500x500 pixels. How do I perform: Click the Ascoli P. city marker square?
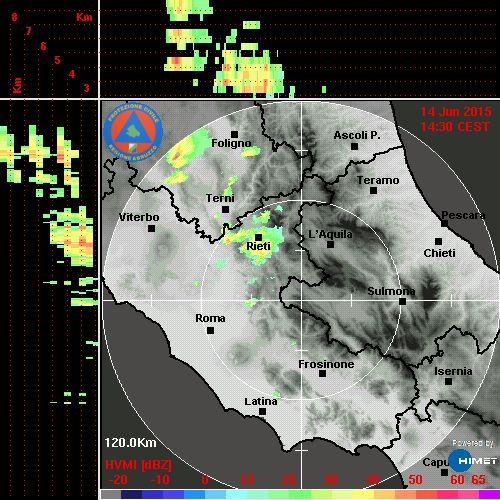pyautogui.click(x=354, y=146)
